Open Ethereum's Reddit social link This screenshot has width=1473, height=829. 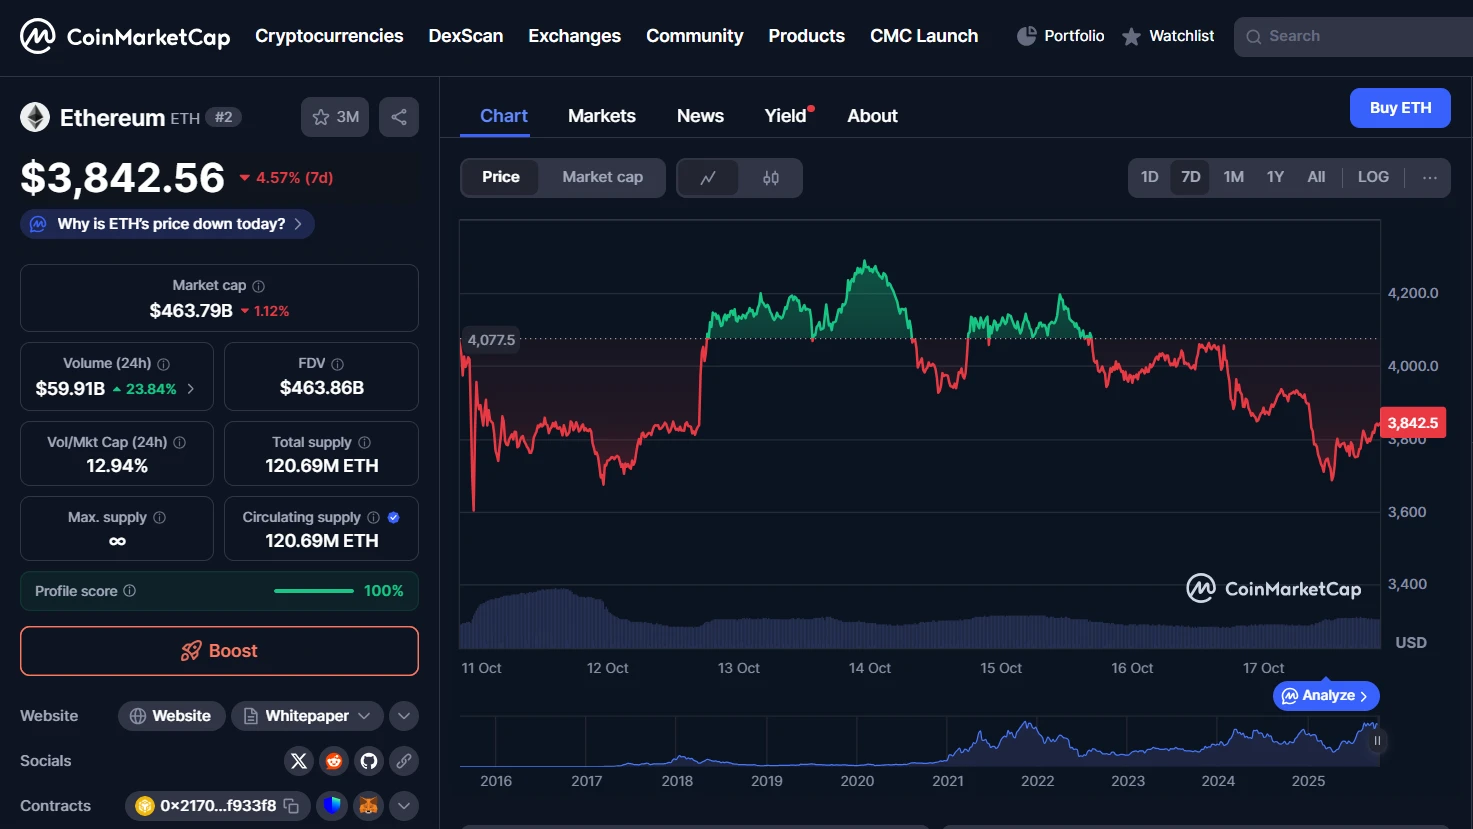334,761
